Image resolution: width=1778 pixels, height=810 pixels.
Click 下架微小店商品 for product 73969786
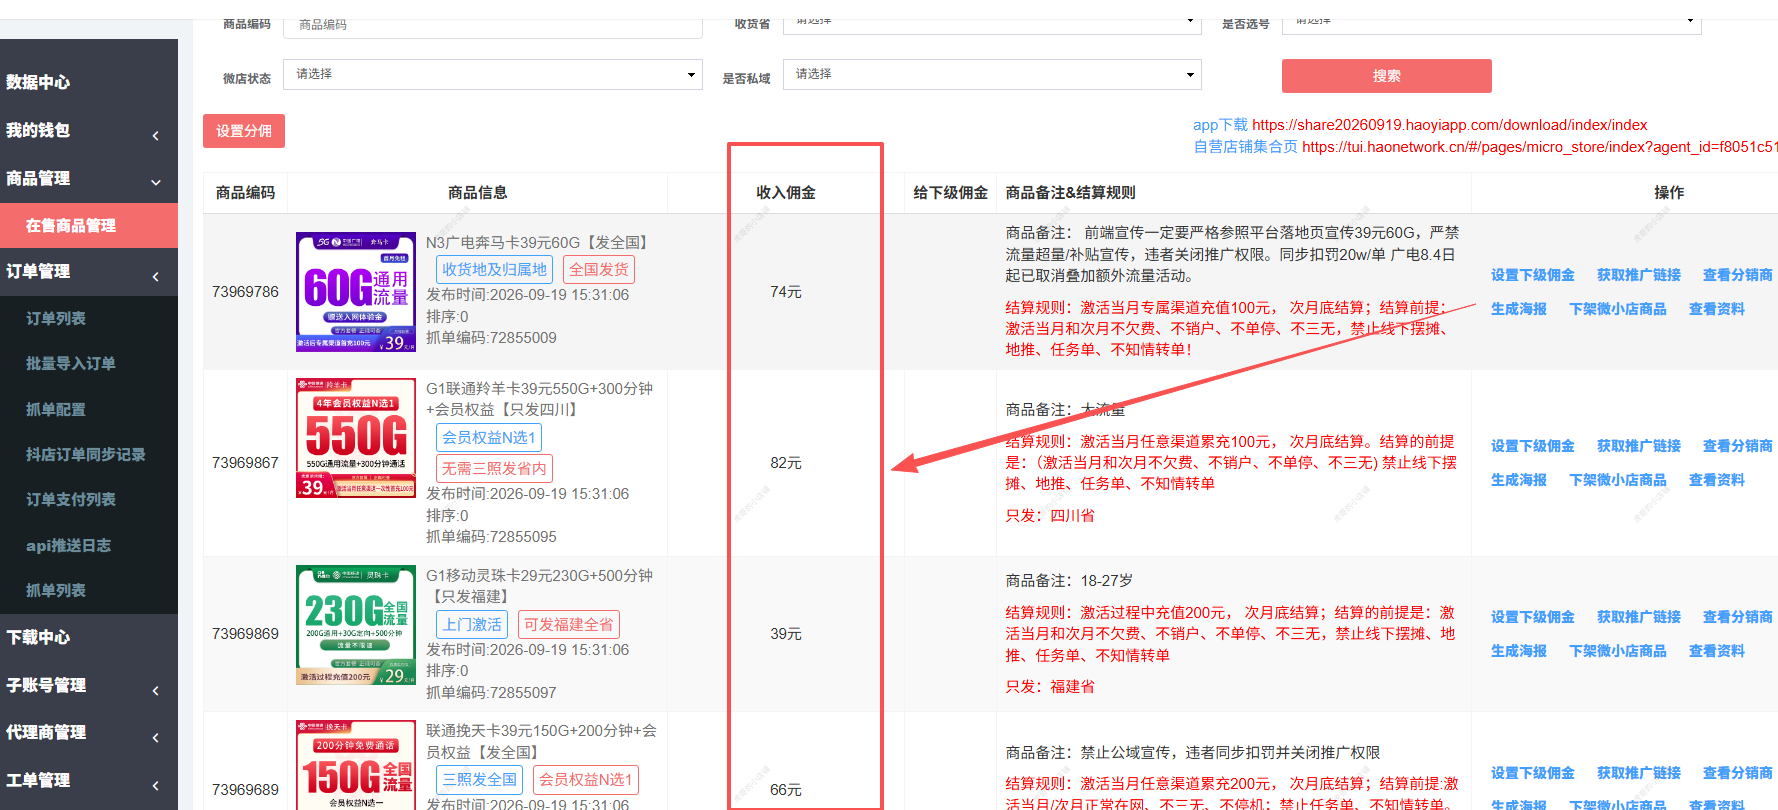[x=1618, y=309]
